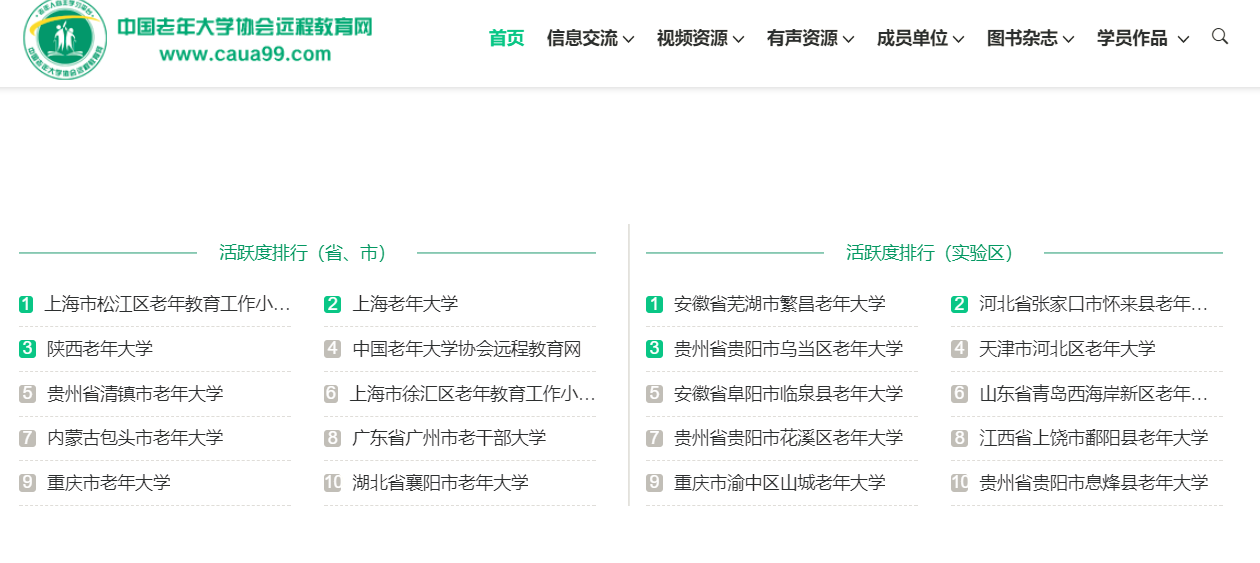Screen dimensions: 1260x563
Task: Click rank badge 2 beside 上海老年大学
Action: coord(332,305)
